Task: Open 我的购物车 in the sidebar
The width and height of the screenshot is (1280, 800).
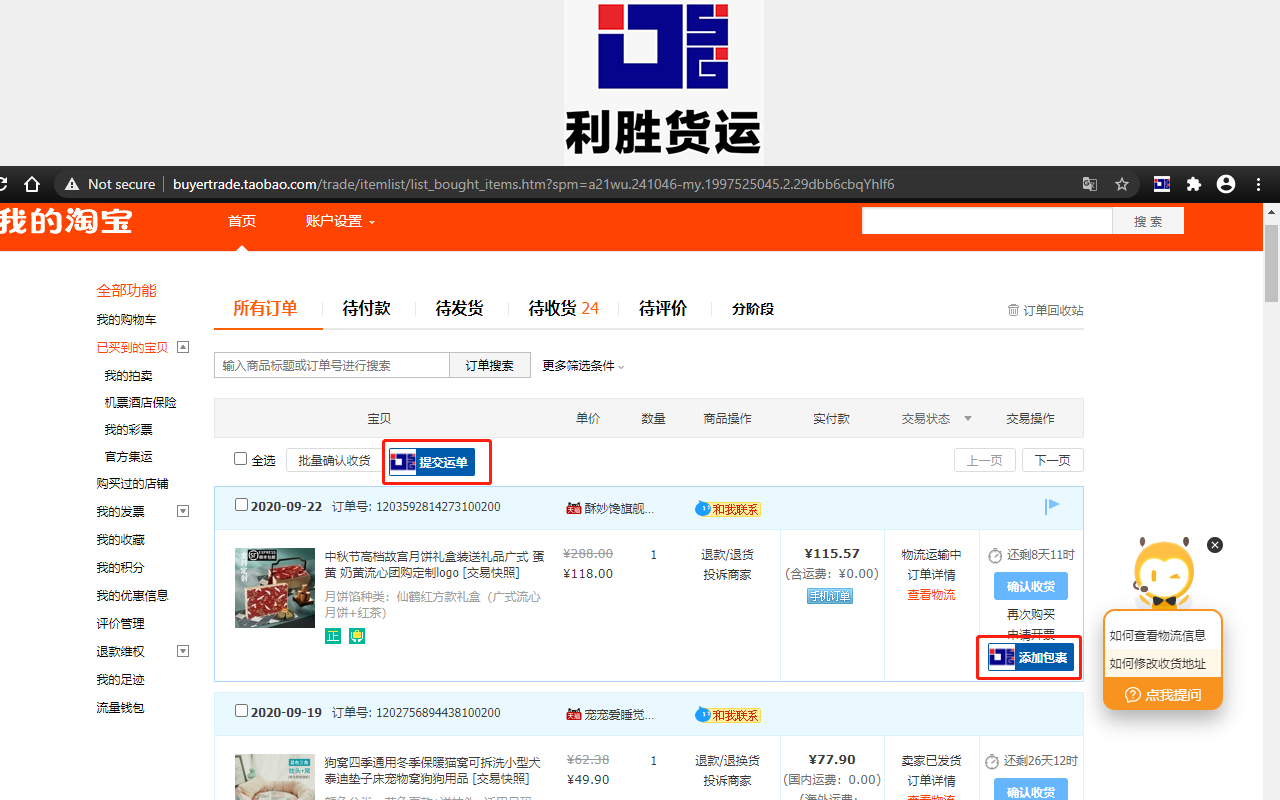Action: point(126,319)
